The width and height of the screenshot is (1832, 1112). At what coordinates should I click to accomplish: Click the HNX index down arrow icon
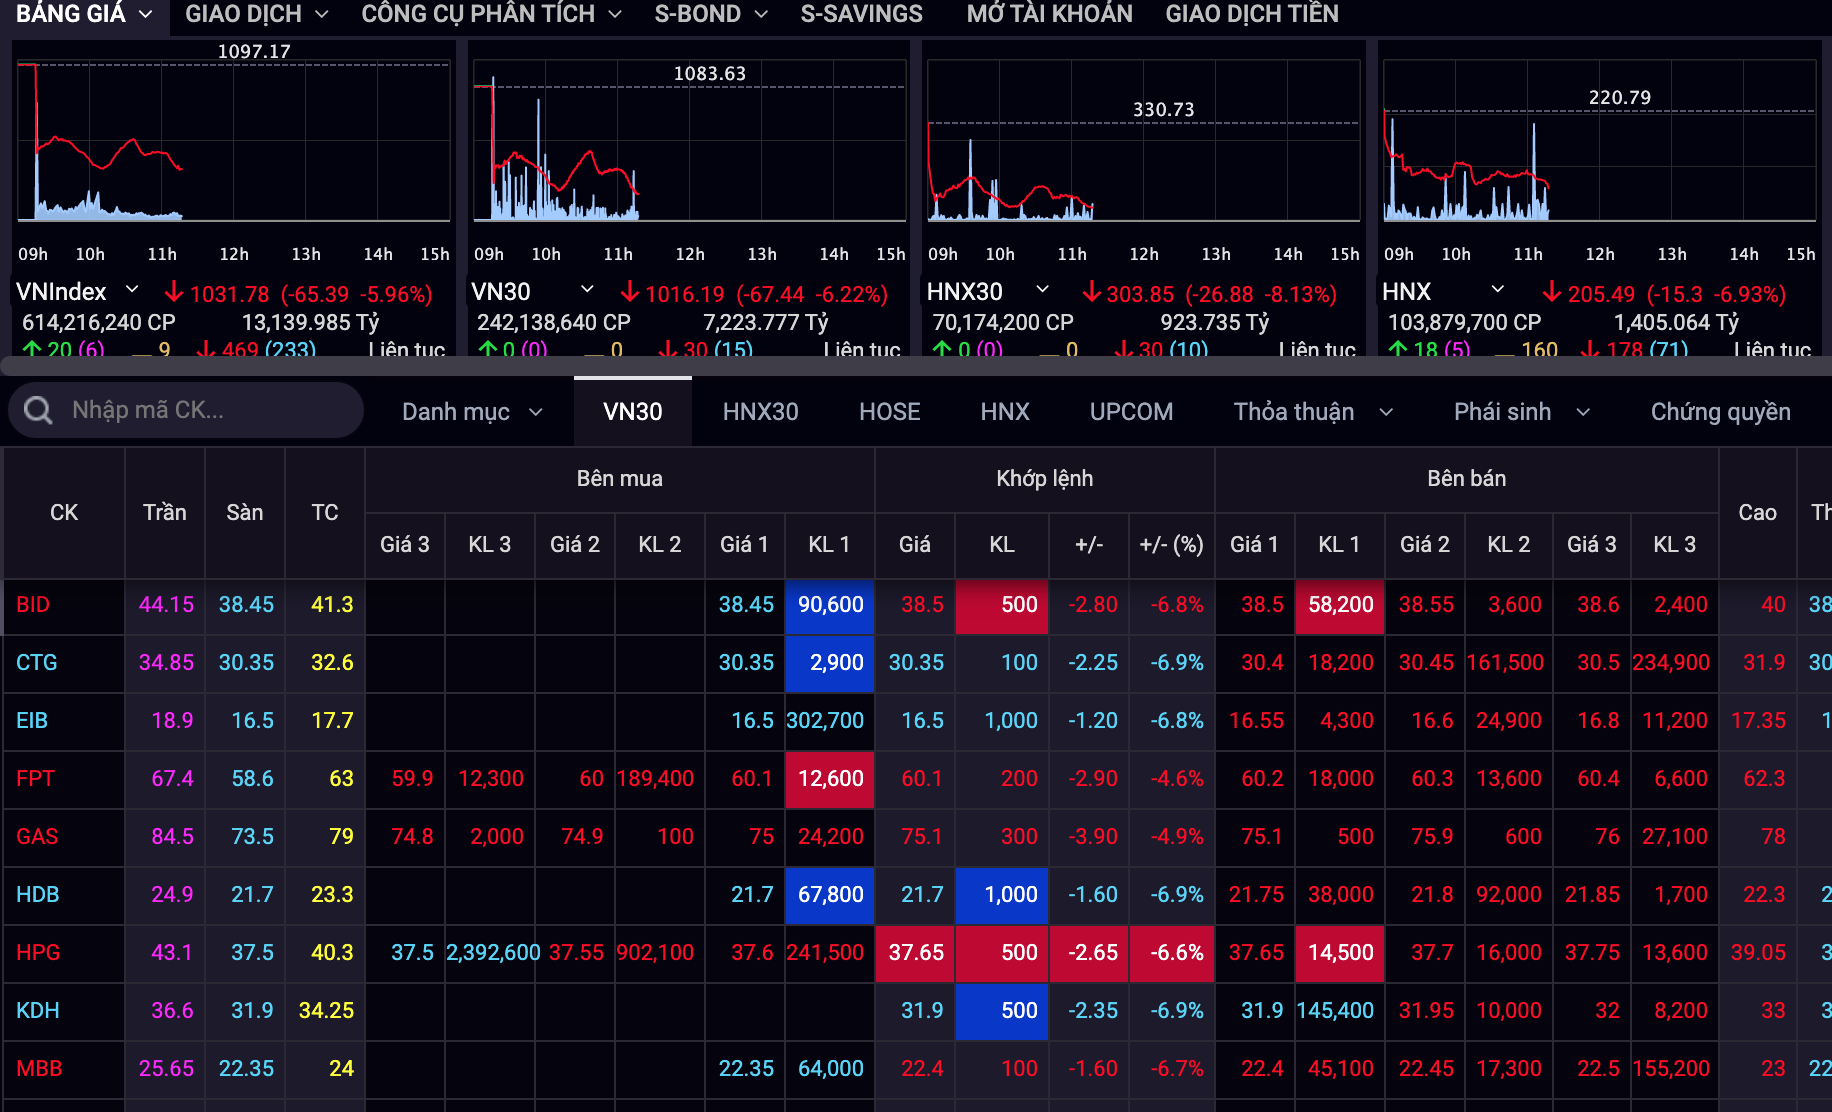click(x=1552, y=292)
